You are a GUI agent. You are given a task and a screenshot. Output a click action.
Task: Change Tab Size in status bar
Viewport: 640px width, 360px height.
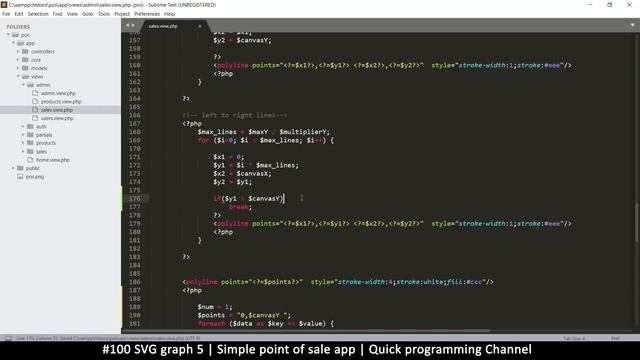pyautogui.click(x=574, y=338)
